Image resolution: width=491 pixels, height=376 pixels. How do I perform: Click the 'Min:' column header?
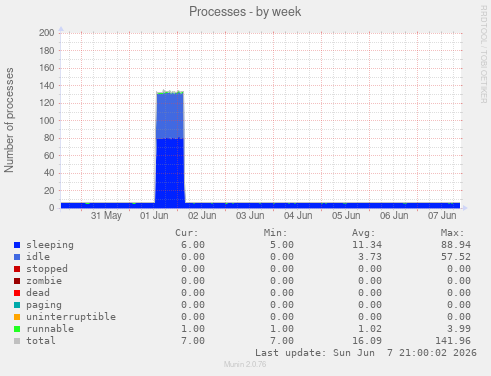point(275,233)
